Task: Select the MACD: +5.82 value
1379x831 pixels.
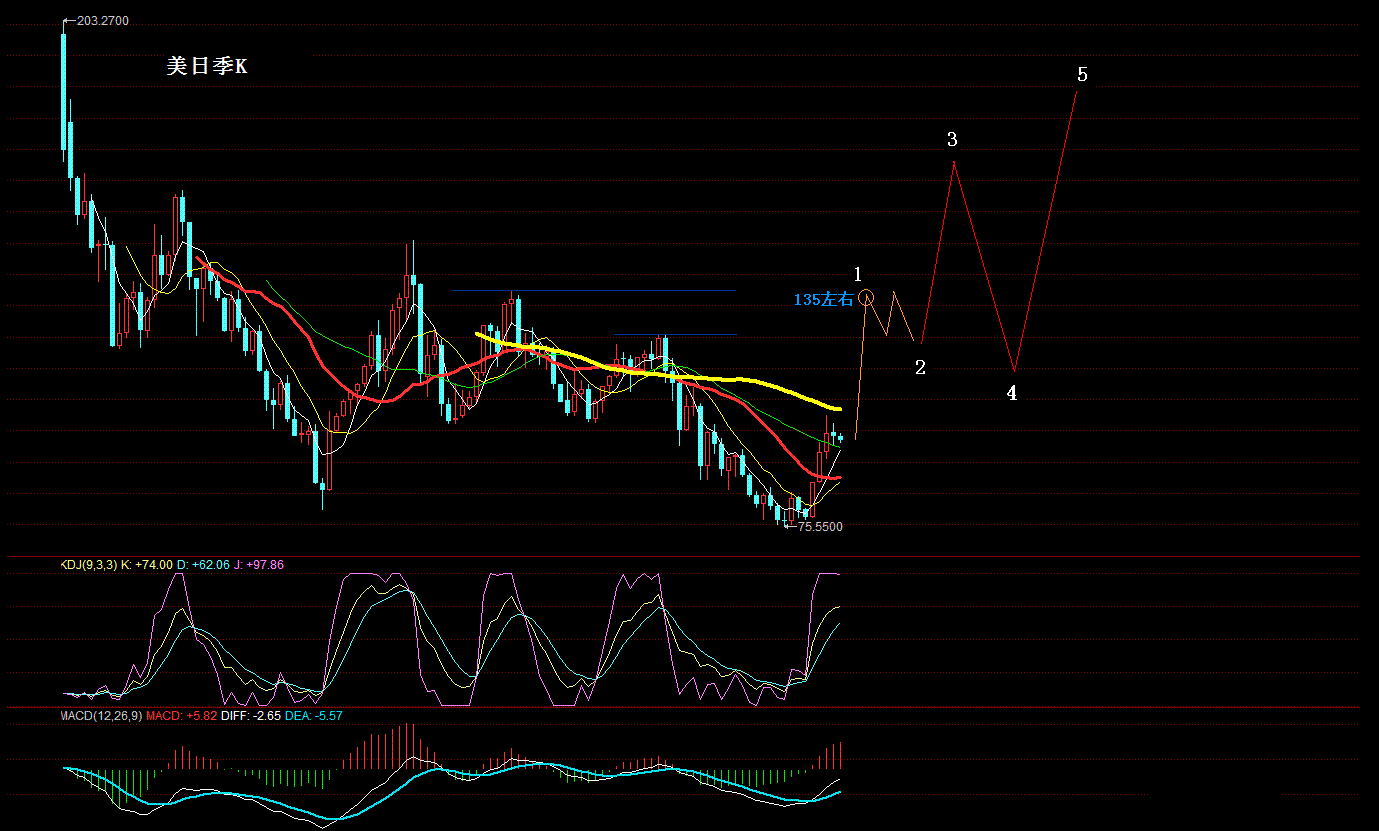Action: pyautogui.click(x=182, y=716)
